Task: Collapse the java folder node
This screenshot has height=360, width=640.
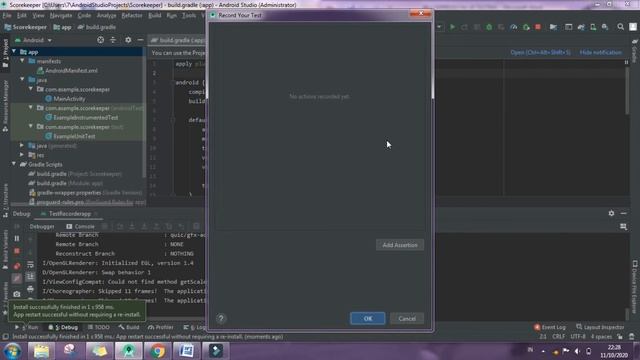Action: tap(23, 80)
